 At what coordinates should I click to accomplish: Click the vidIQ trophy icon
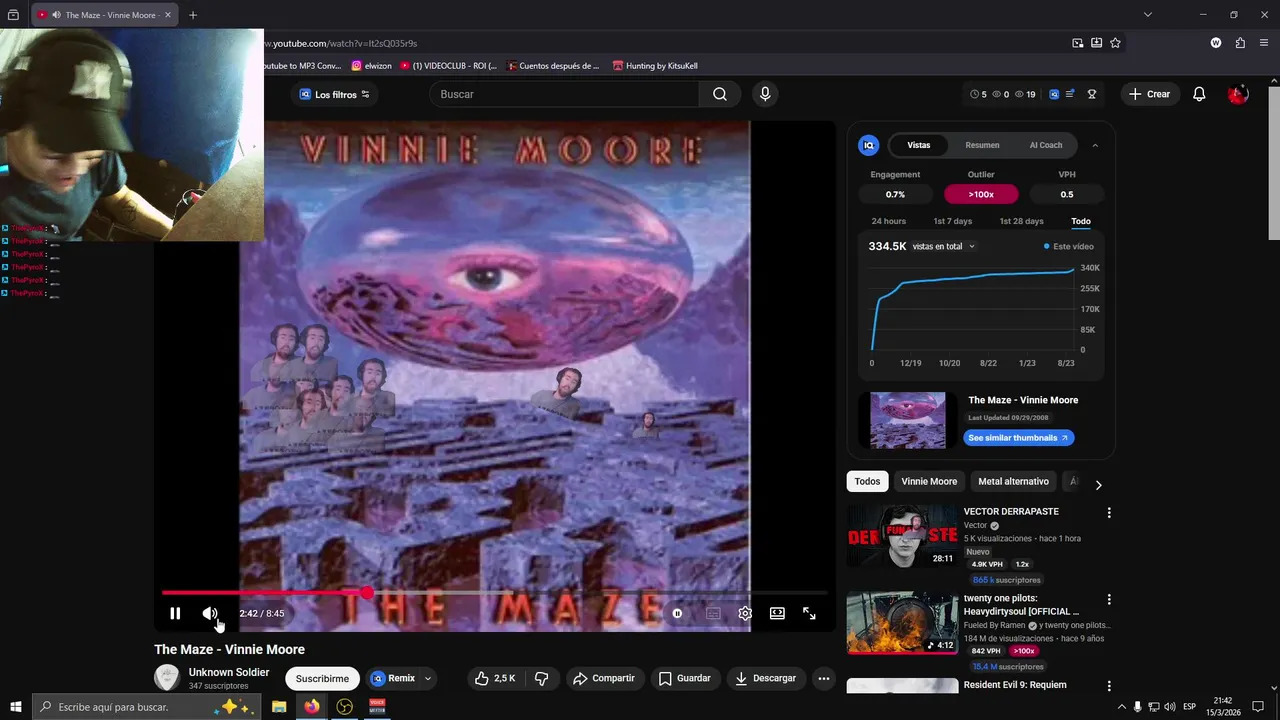[x=1092, y=94]
